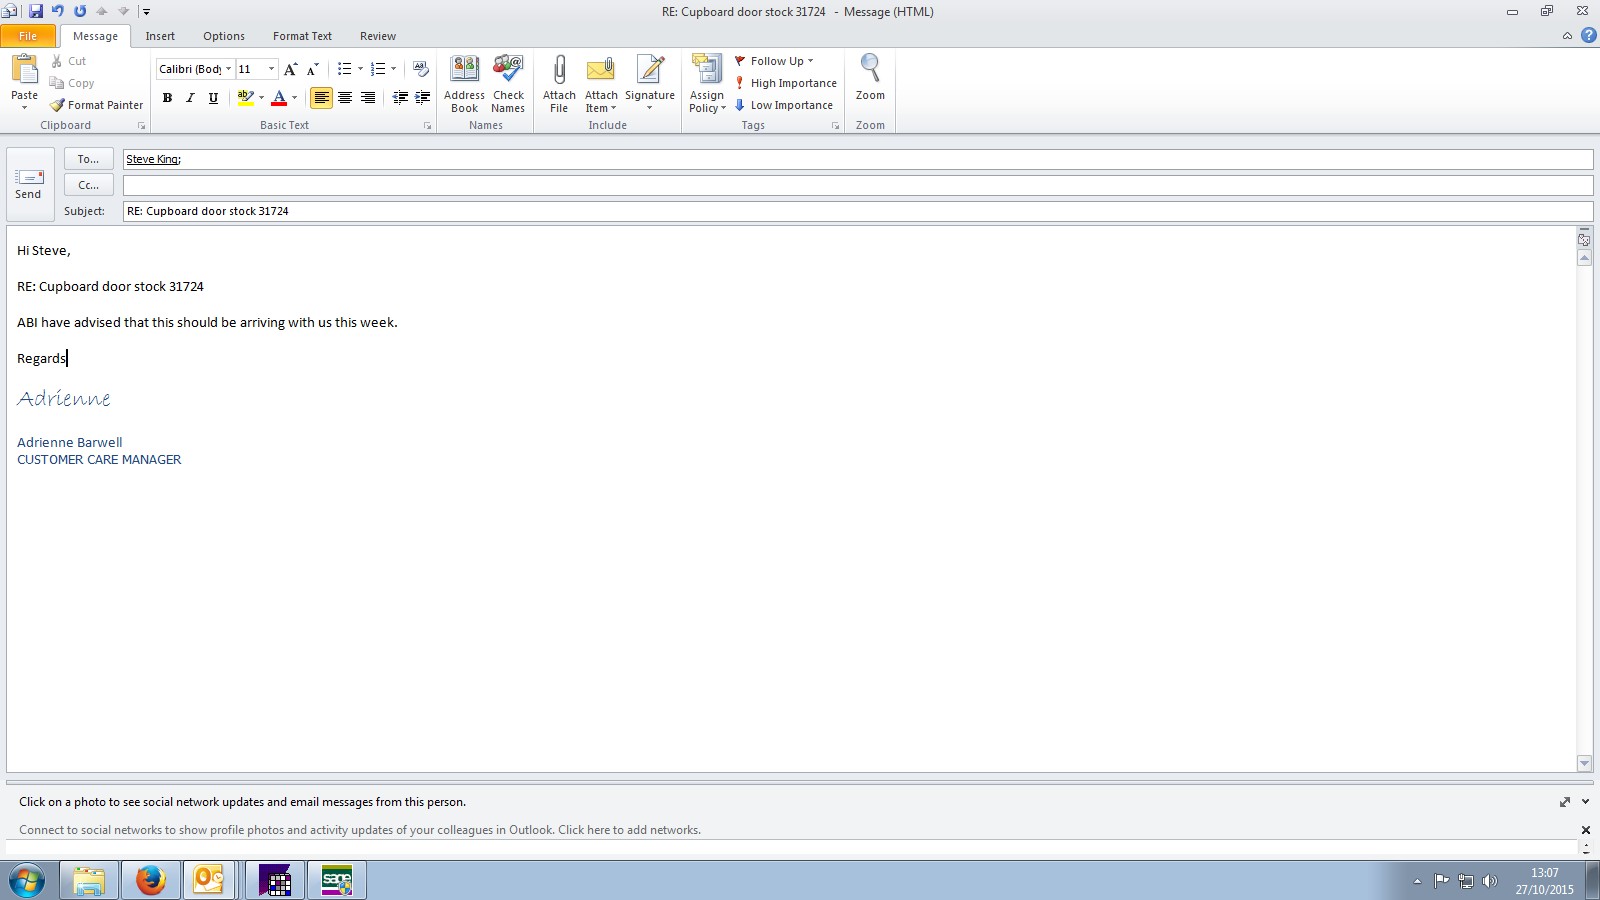Close the social networks notice
Viewport: 1600px width, 900px height.
click(x=1586, y=830)
